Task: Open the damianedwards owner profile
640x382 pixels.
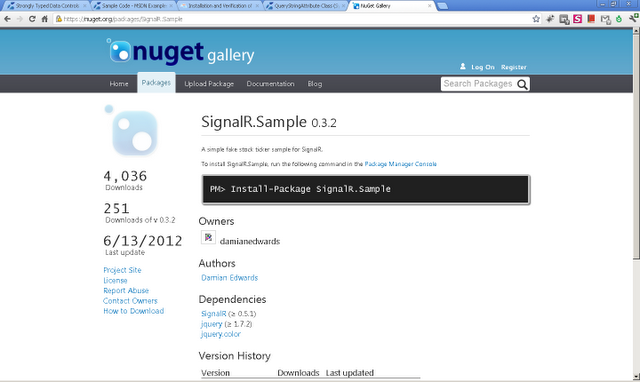Action: tap(250, 241)
